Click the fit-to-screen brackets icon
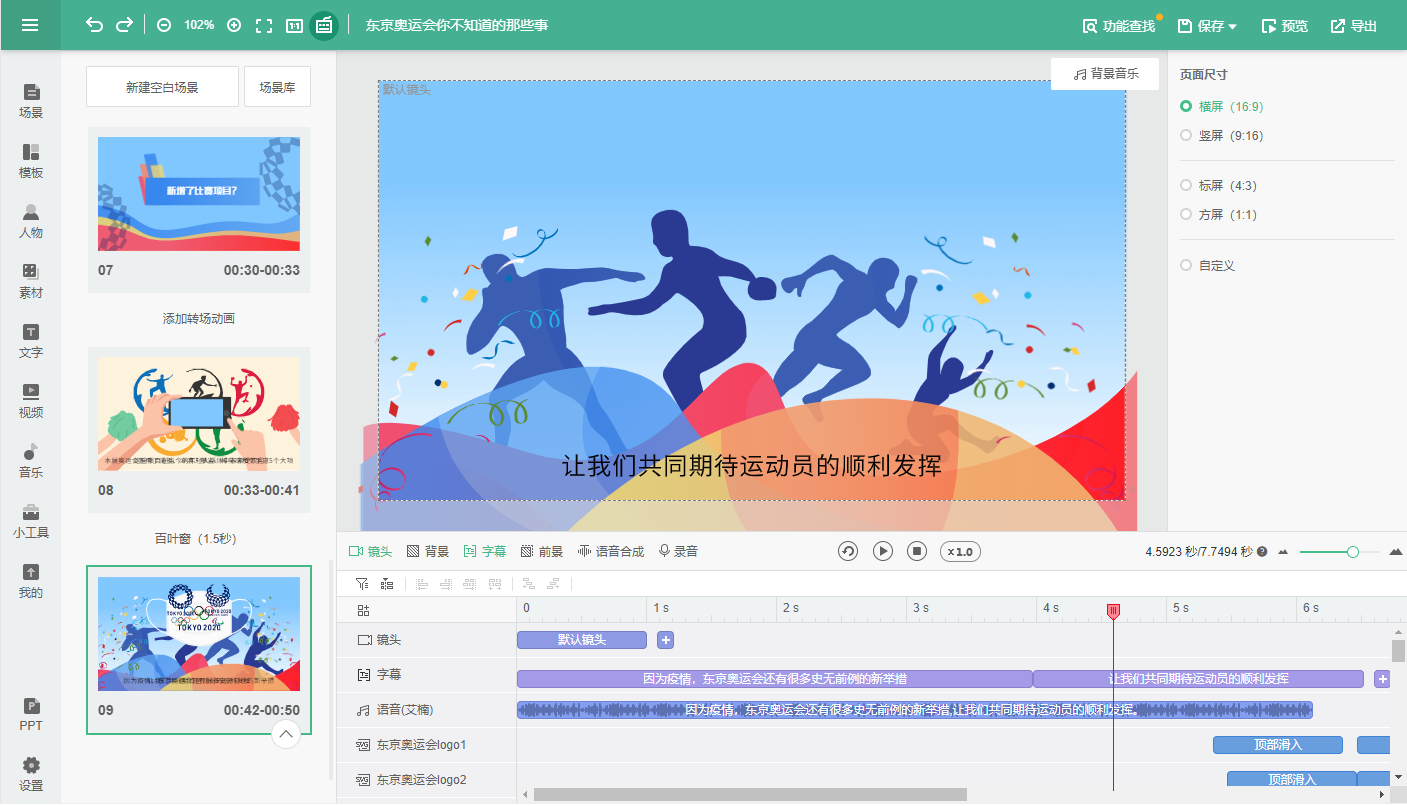Viewport: 1407px width, 806px height. point(264,25)
